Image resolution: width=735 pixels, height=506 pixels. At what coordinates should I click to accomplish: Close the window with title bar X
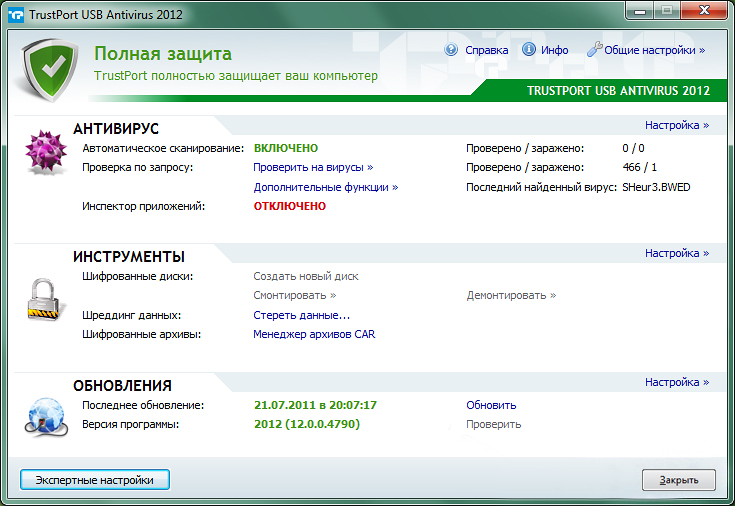704,11
